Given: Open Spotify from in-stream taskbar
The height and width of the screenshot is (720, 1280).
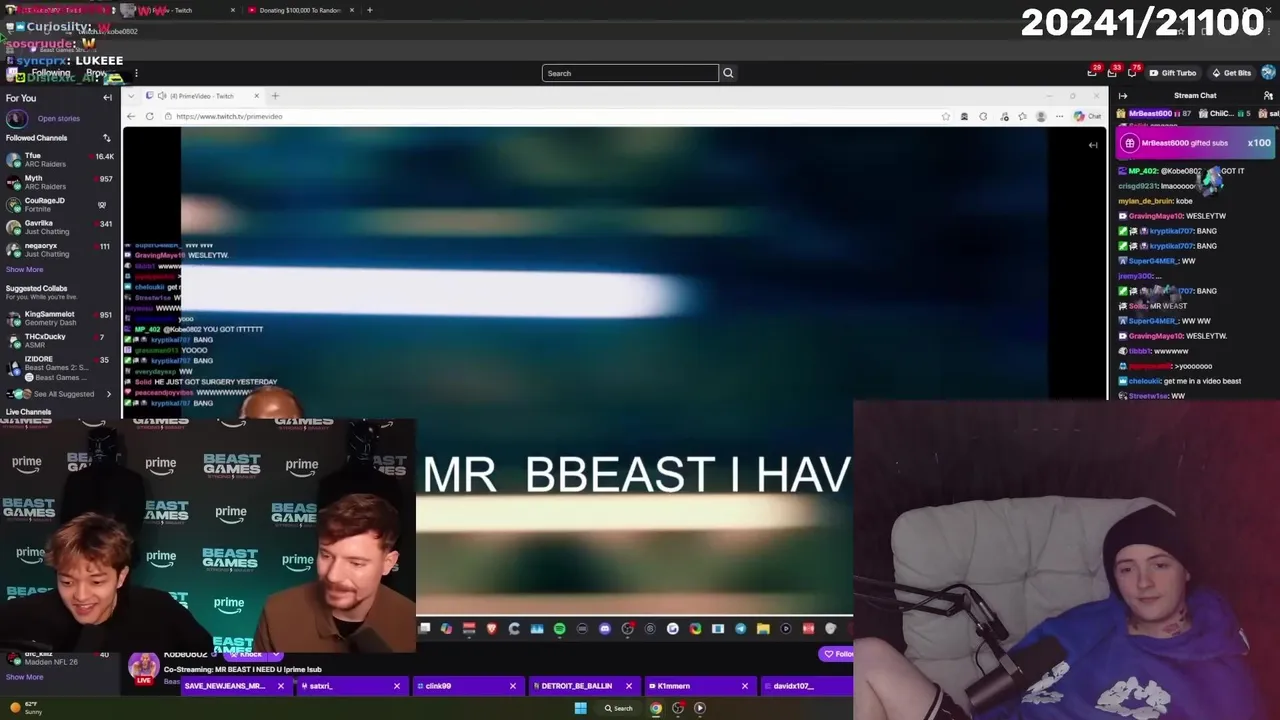Looking at the screenshot, I should tap(559, 629).
